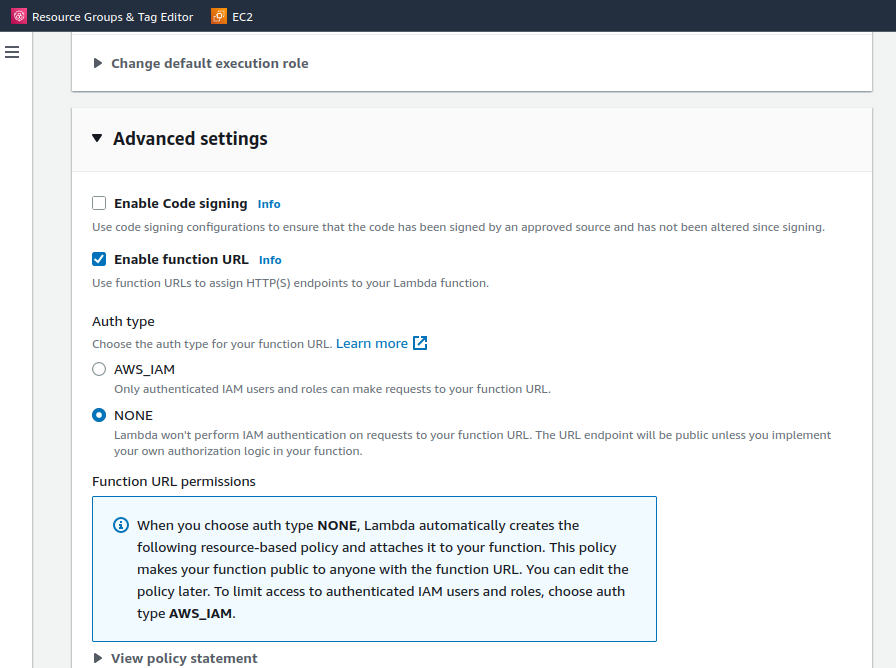Click the NONE auth type radio button
The width and height of the screenshot is (896, 668).
coord(99,415)
